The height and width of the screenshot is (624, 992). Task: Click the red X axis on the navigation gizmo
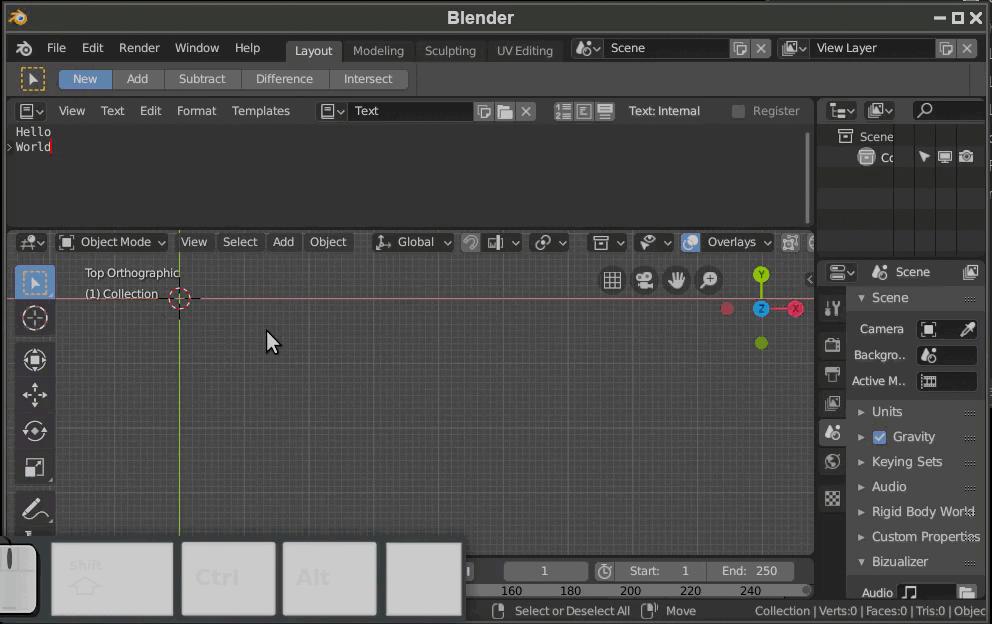pos(795,309)
